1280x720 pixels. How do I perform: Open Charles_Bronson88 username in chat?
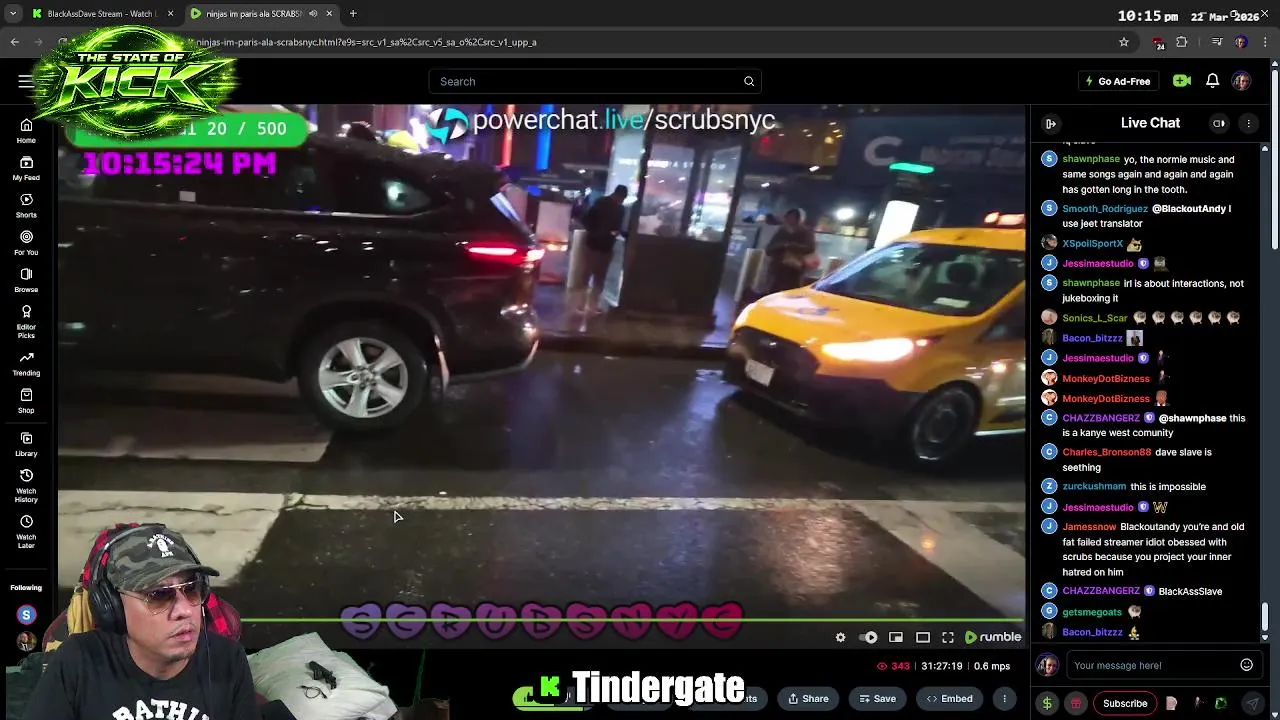point(1106,452)
